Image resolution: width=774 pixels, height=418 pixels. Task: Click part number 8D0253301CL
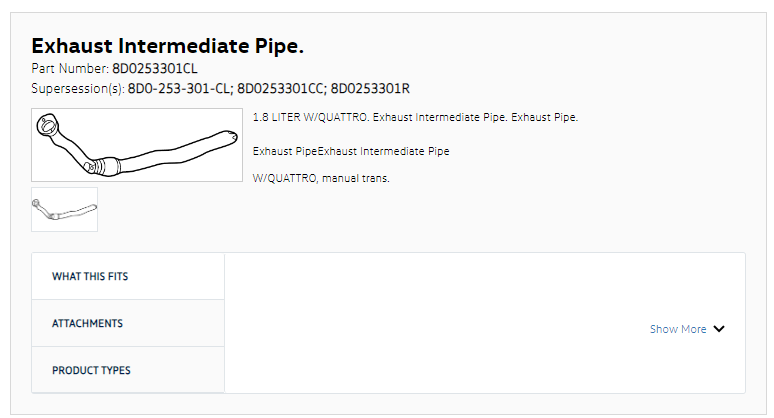155,69
